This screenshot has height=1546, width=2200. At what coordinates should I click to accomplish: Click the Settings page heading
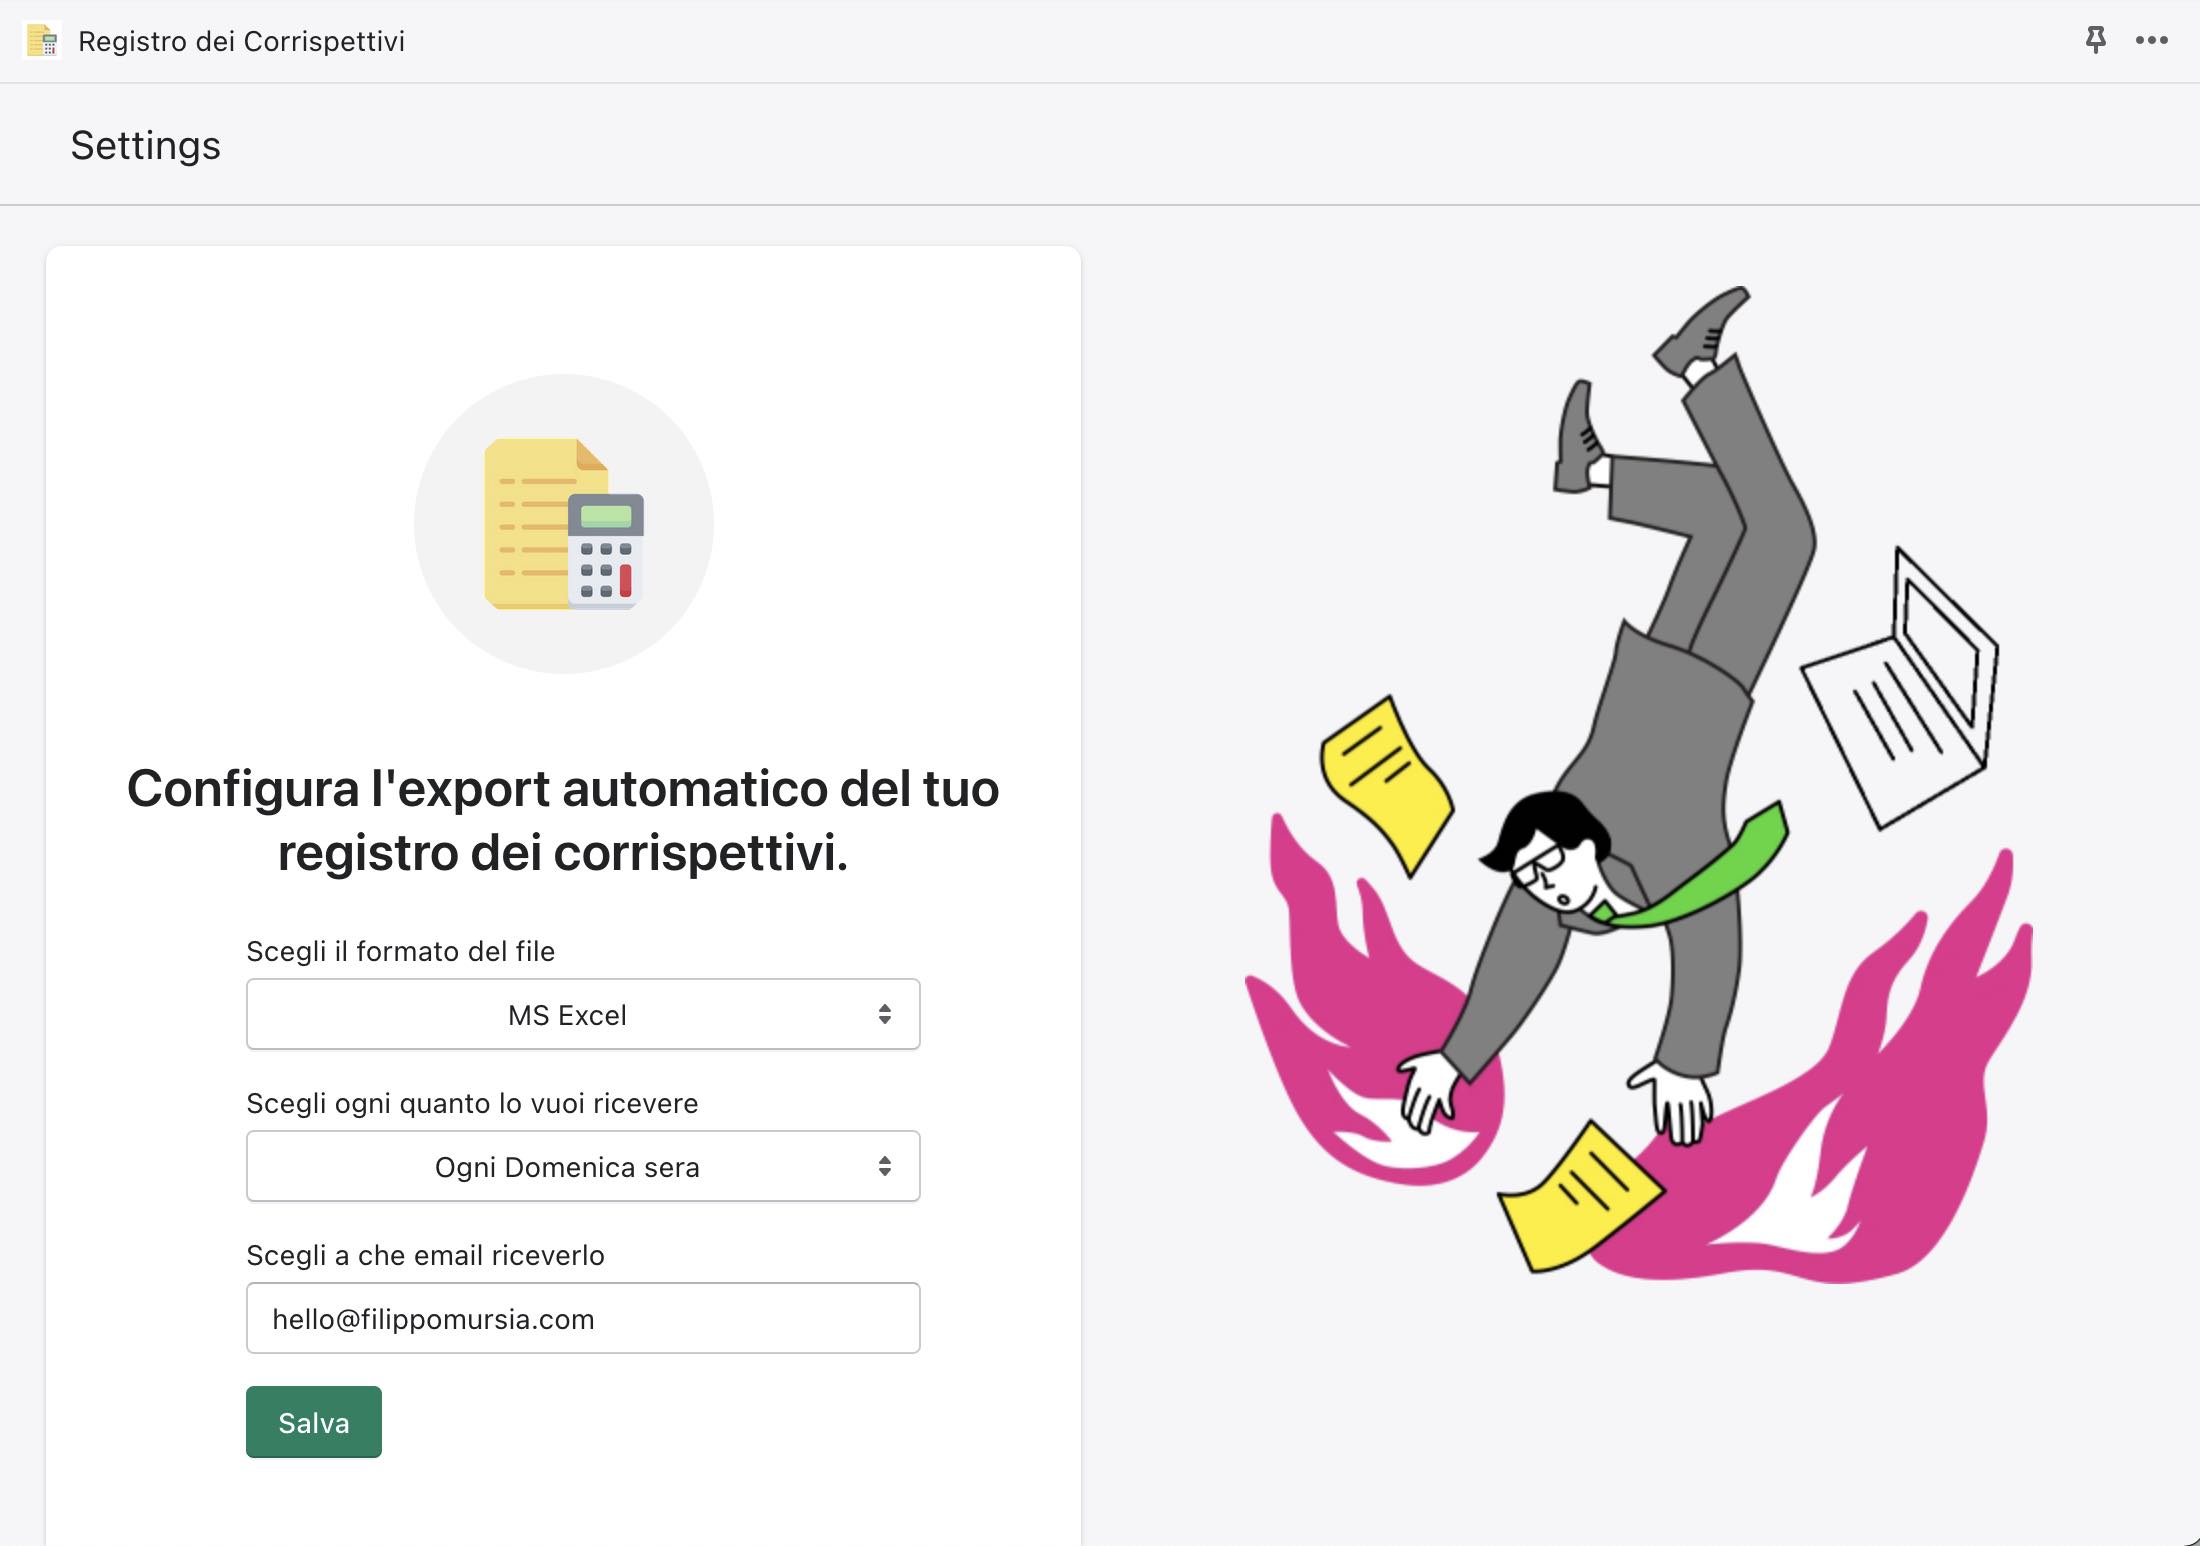(x=146, y=146)
